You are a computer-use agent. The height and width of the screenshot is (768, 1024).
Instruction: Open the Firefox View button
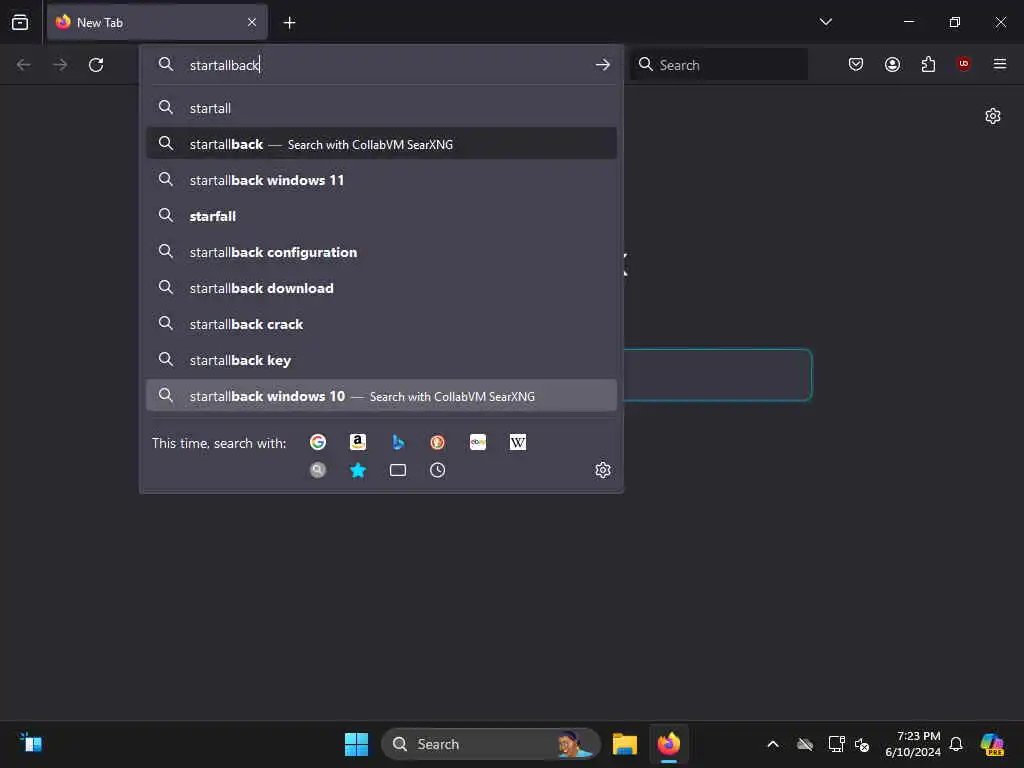pyautogui.click(x=20, y=22)
